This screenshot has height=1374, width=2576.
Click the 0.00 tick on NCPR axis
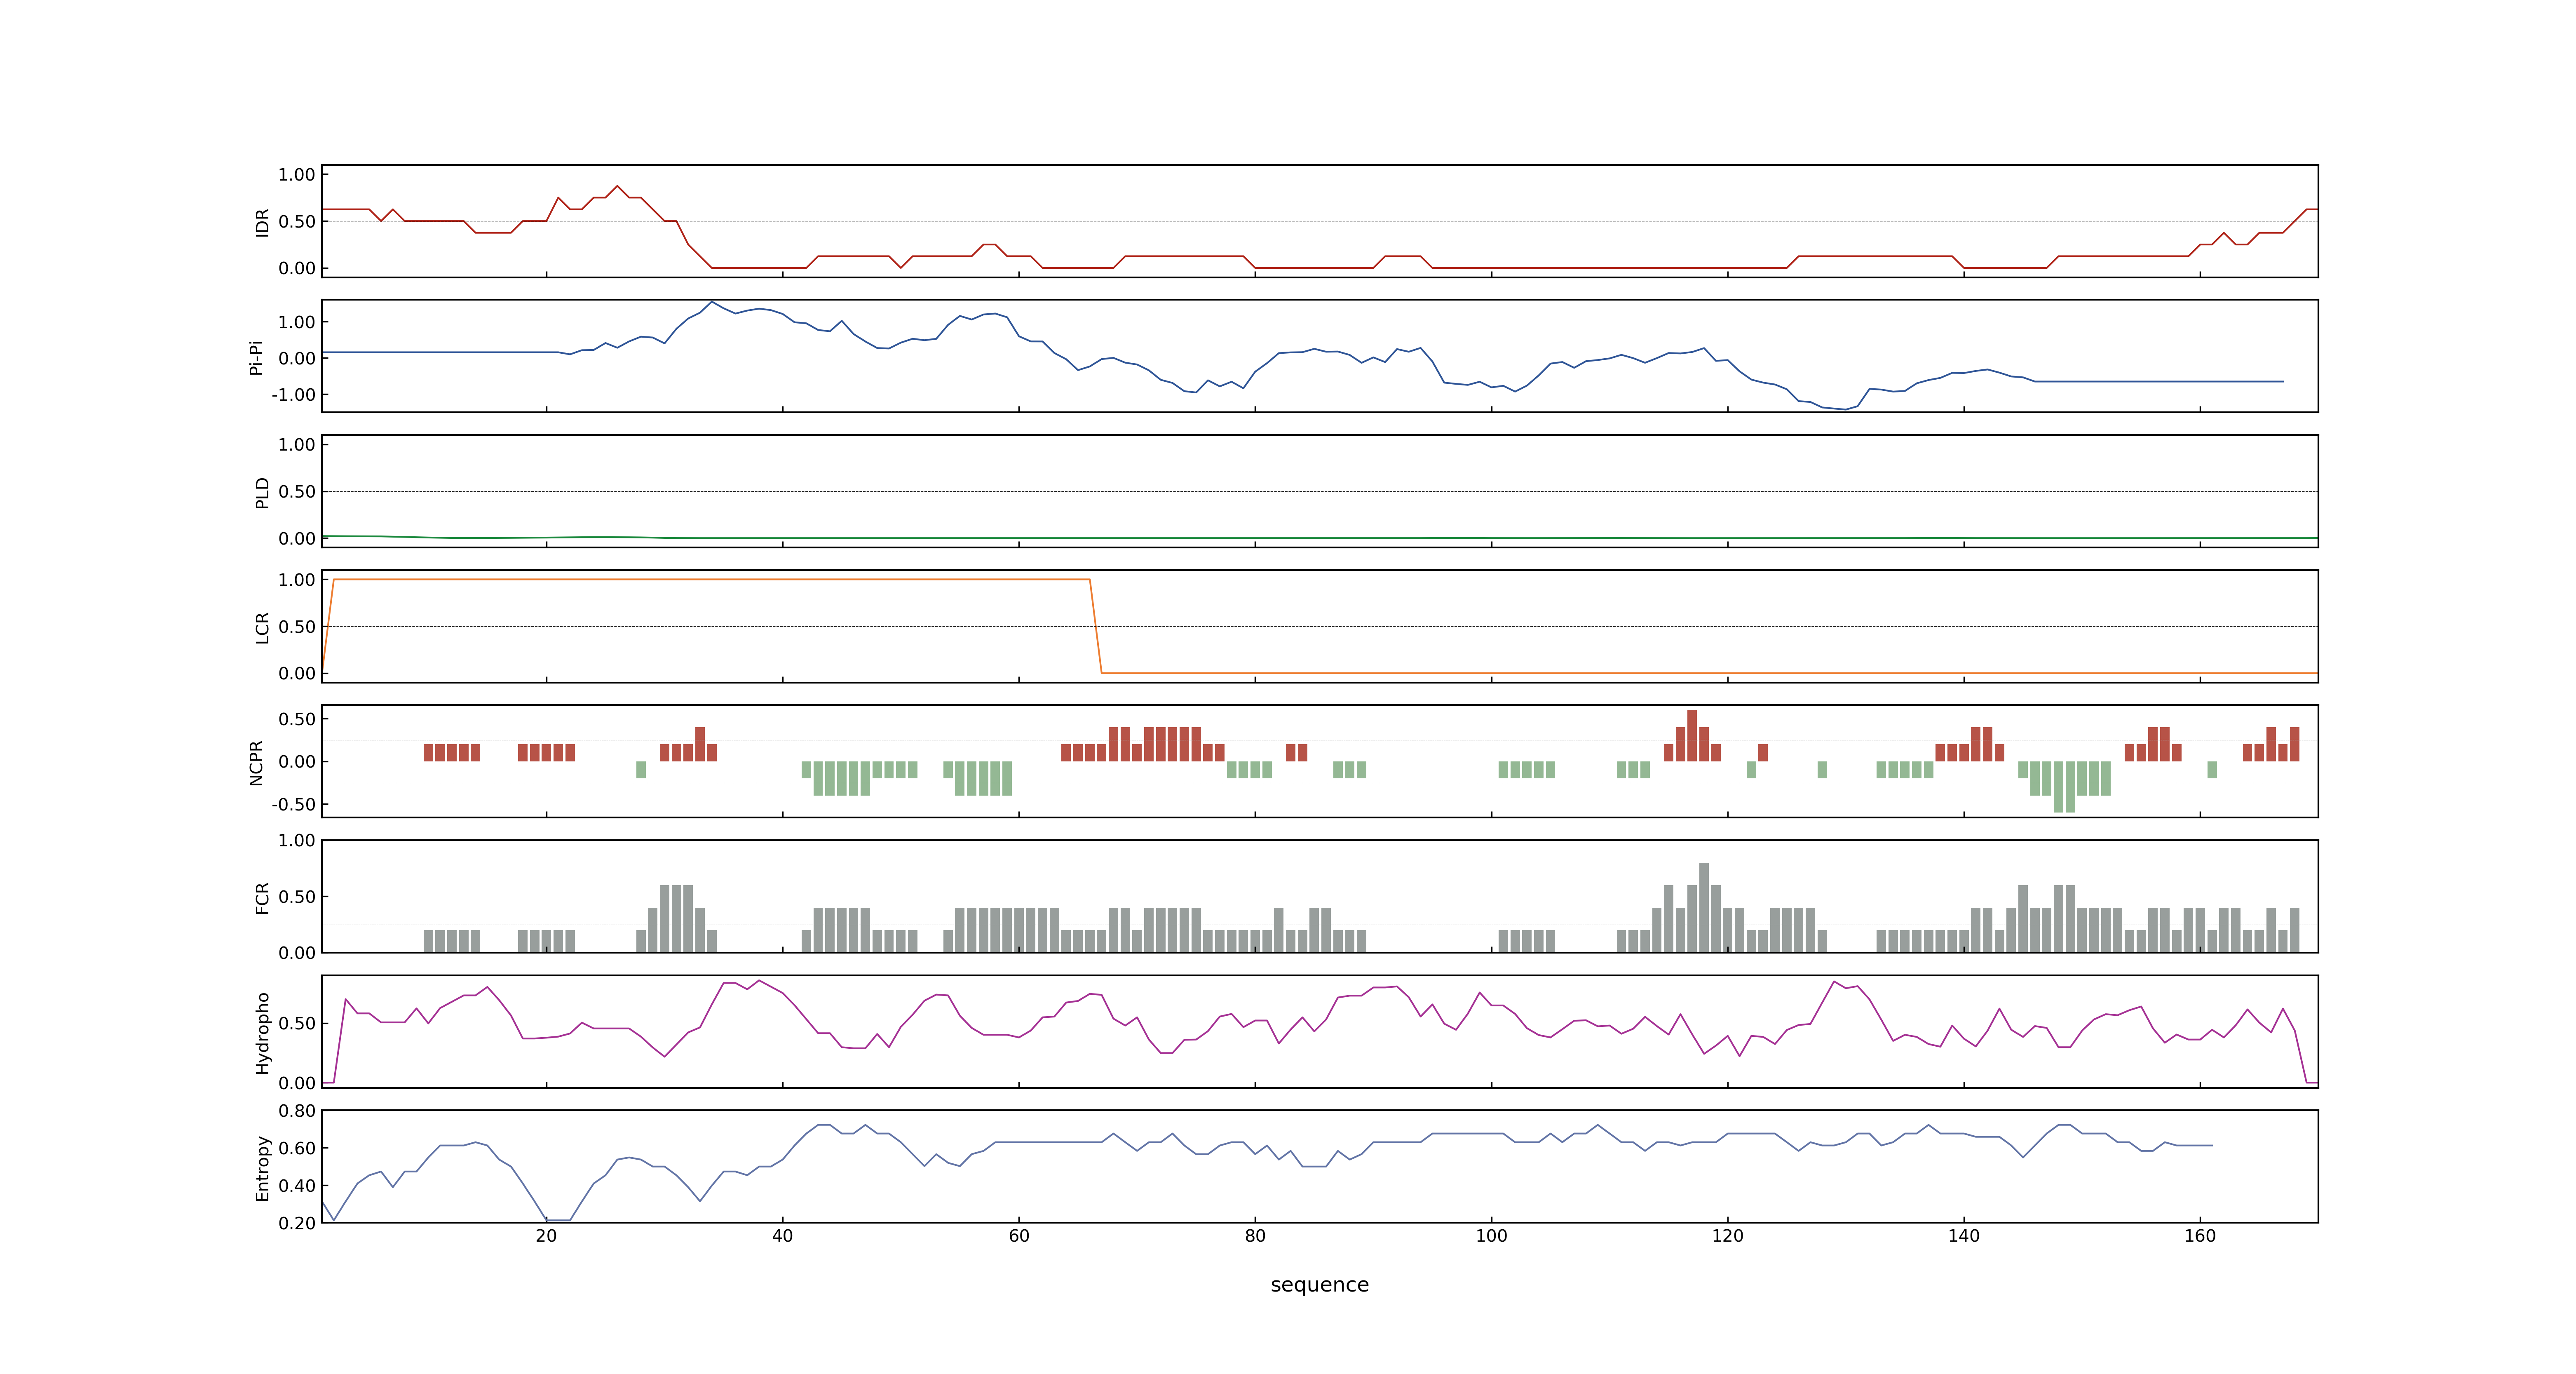297,762
